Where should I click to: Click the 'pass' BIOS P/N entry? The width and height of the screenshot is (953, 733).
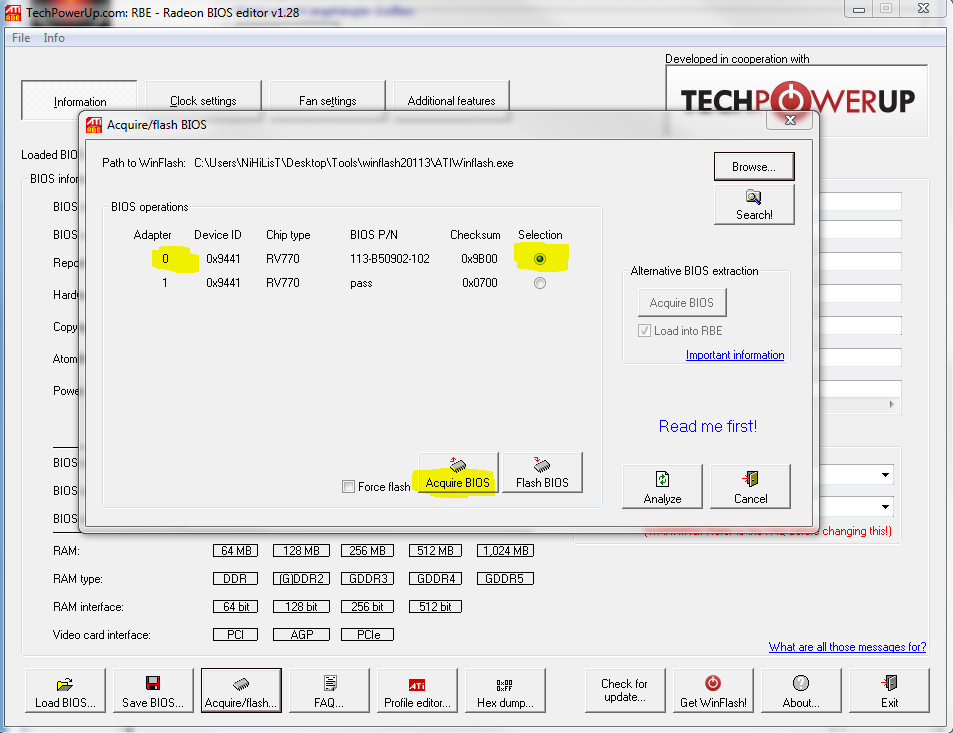coord(361,283)
